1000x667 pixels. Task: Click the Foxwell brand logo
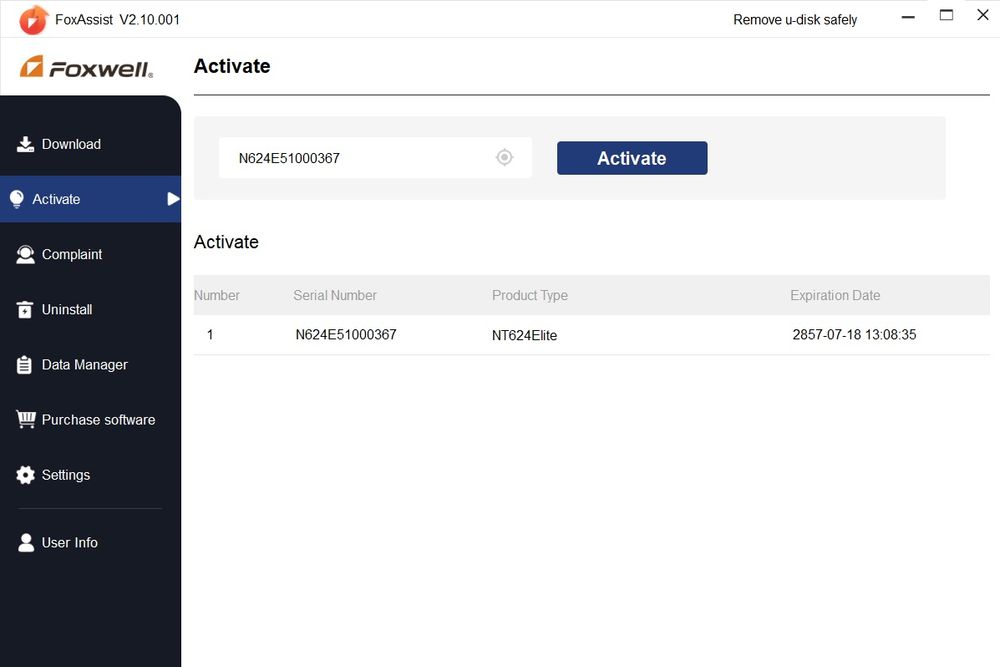(x=87, y=67)
